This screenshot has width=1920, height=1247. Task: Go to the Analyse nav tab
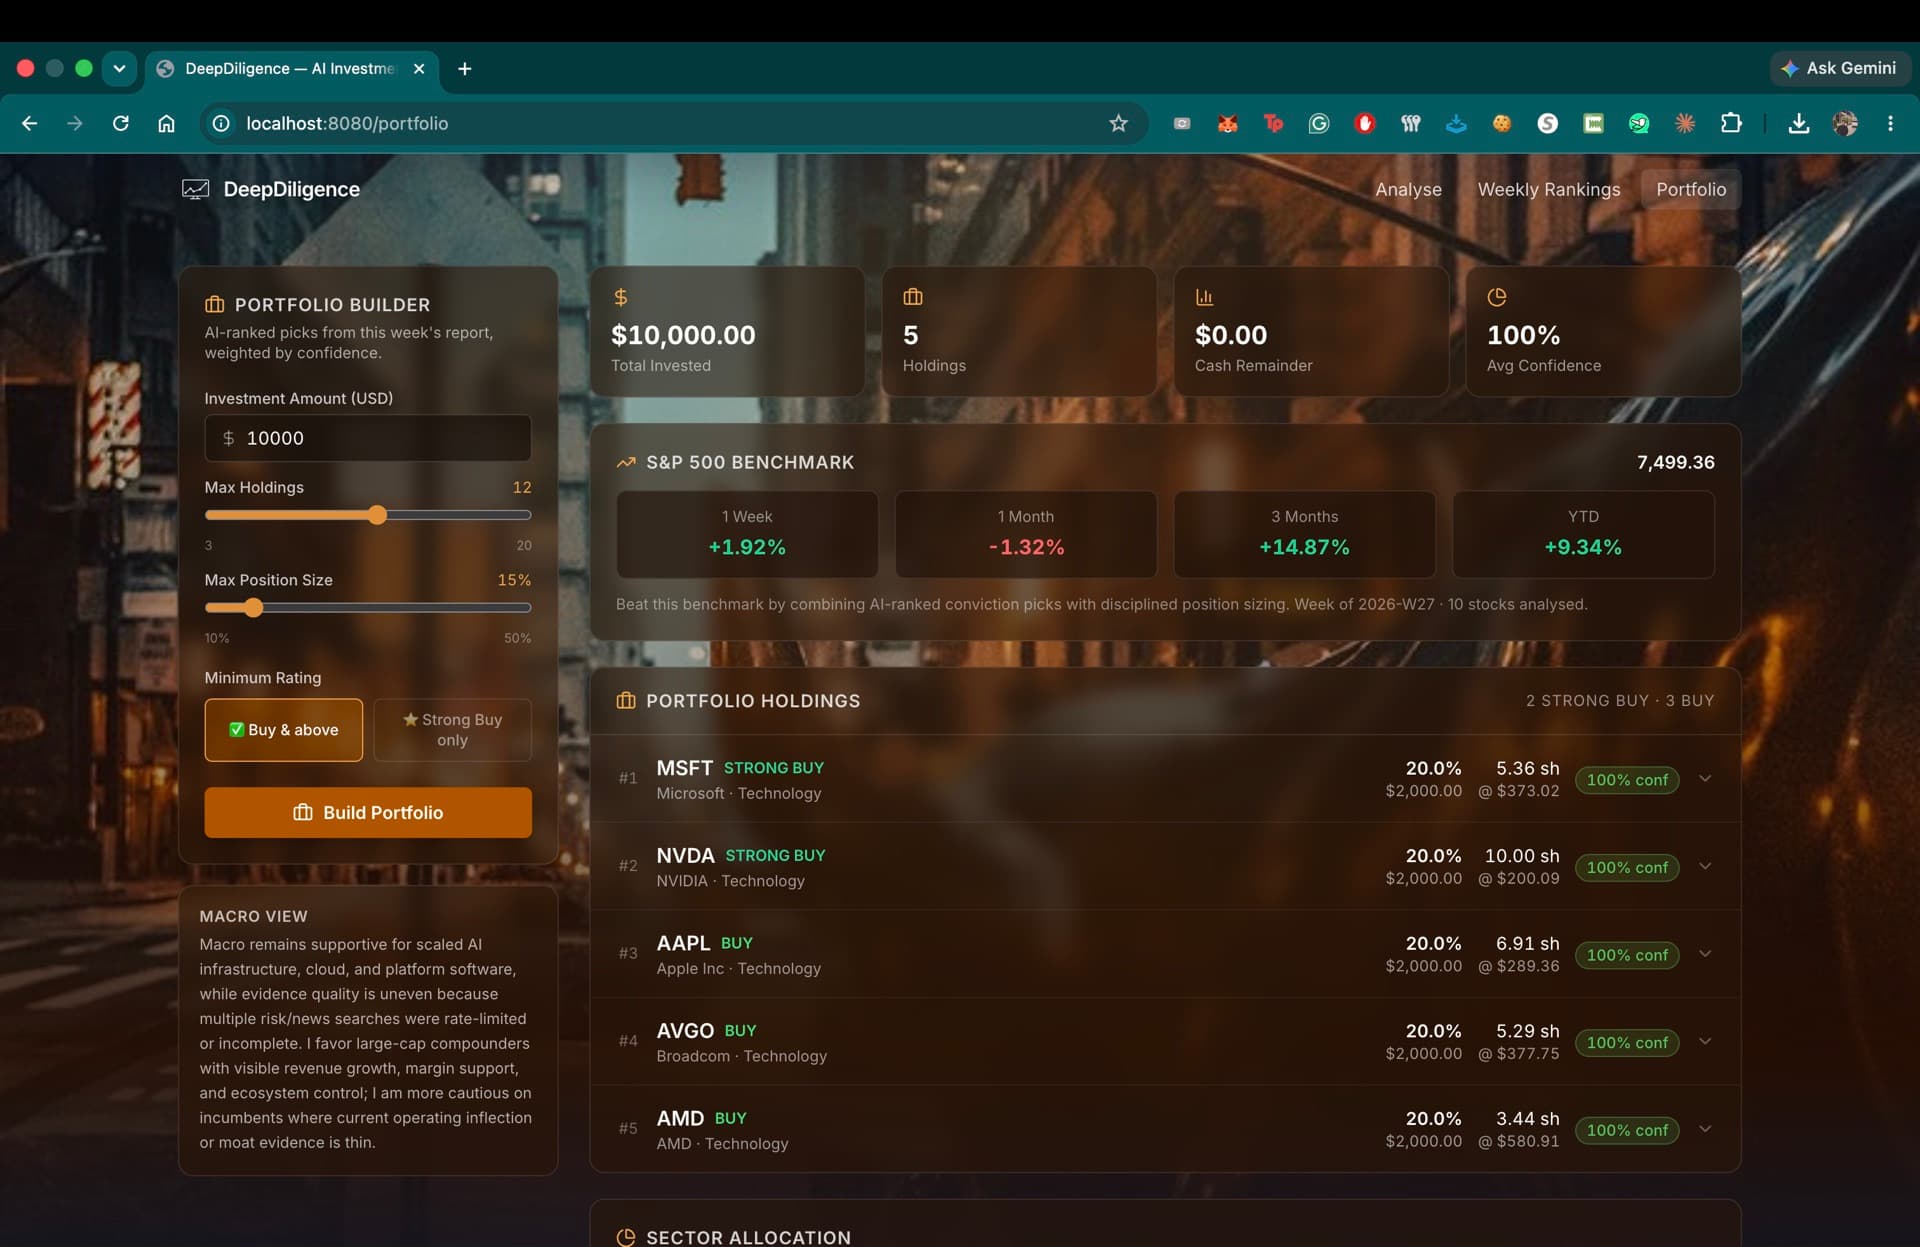[1408, 189]
